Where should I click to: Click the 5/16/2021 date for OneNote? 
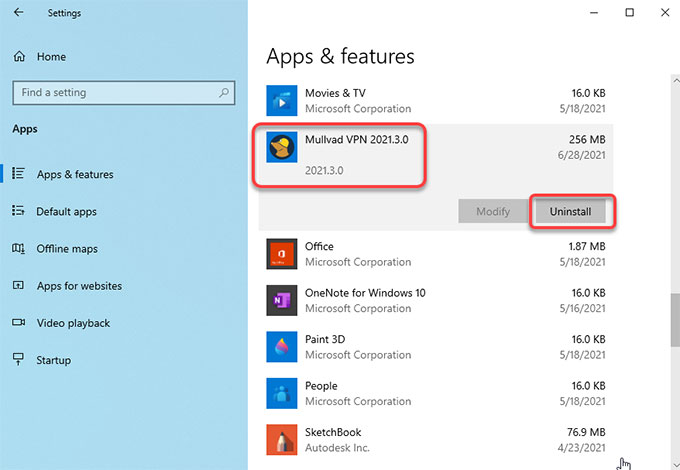point(582,309)
